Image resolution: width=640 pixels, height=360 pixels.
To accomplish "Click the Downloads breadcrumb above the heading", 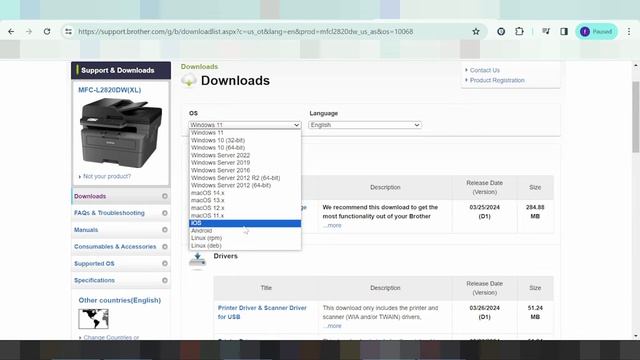I will 199,67.
